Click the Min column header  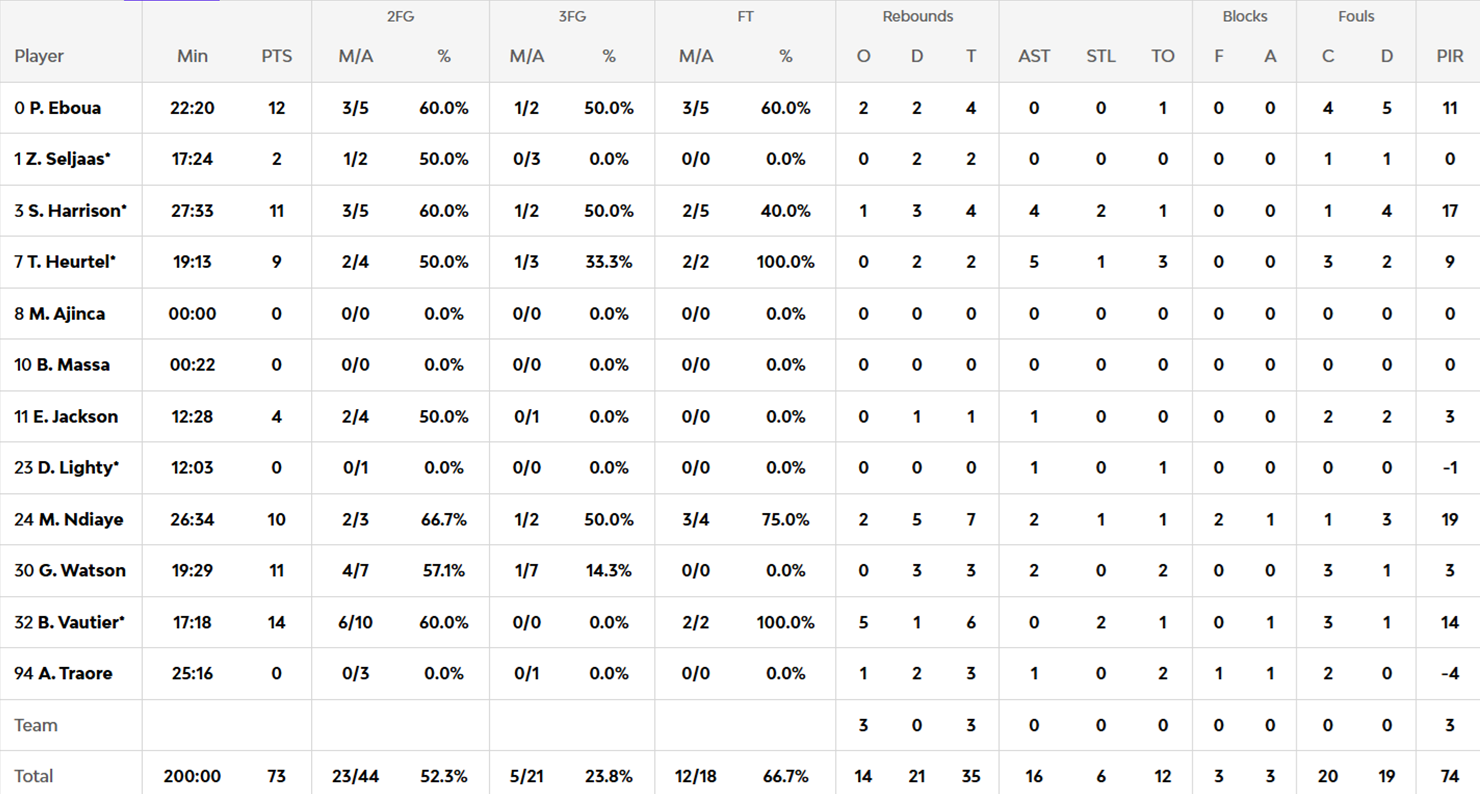(x=192, y=56)
